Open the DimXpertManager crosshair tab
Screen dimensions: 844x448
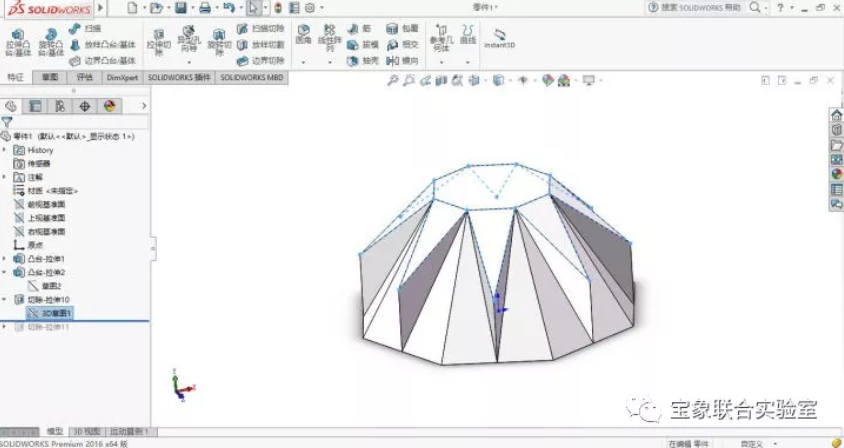click(85, 106)
